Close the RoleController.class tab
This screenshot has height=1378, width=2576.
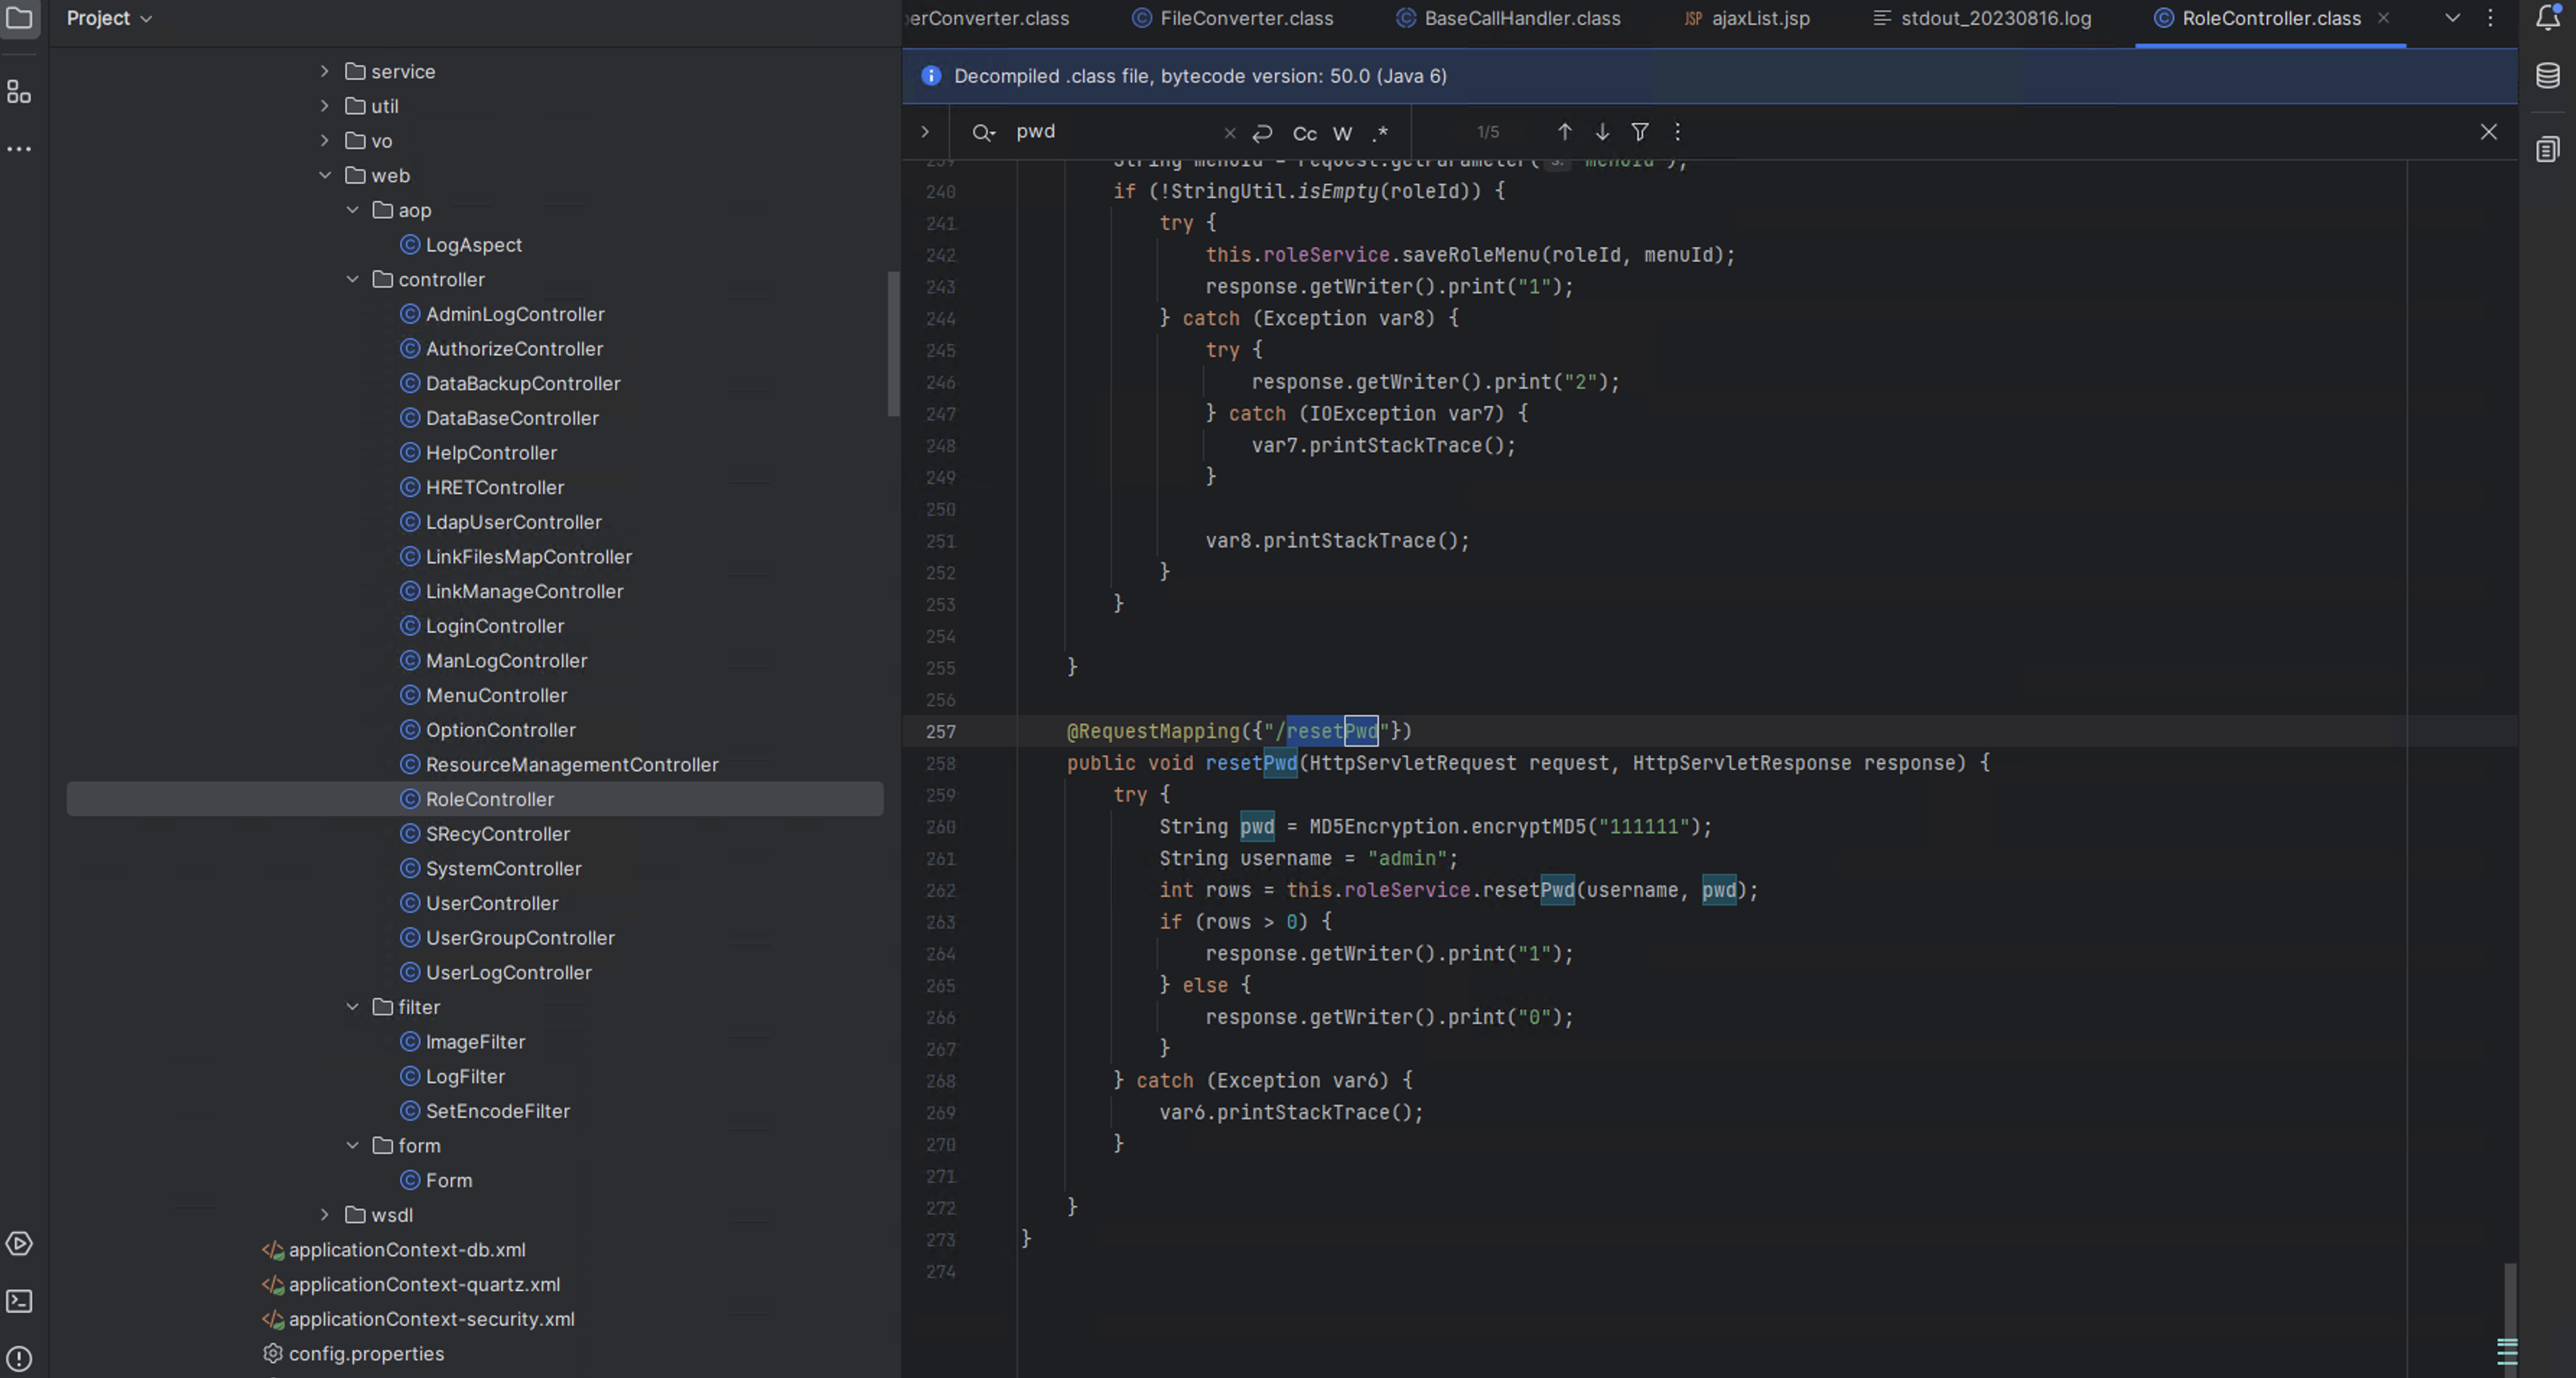pyautogui.click(x=2384, y=18)
